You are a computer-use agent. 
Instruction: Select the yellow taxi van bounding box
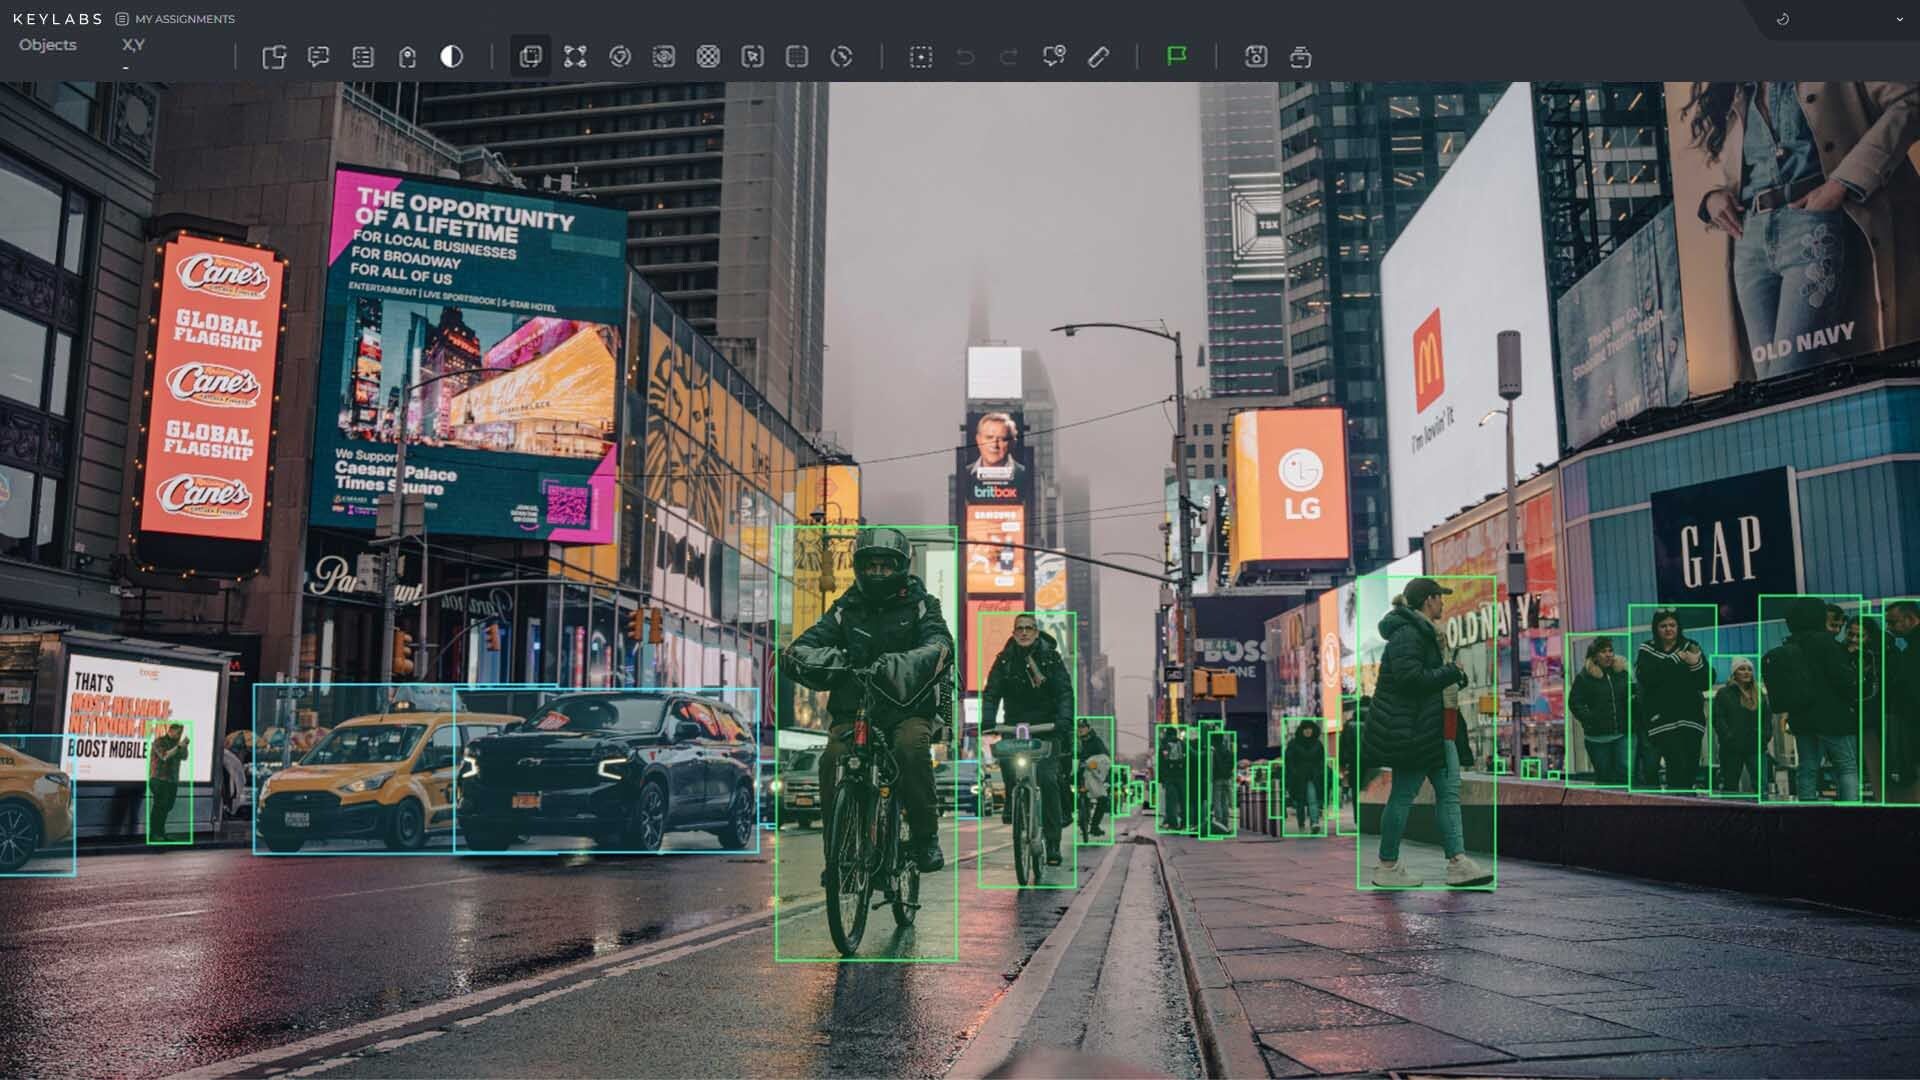coord(355,769)
